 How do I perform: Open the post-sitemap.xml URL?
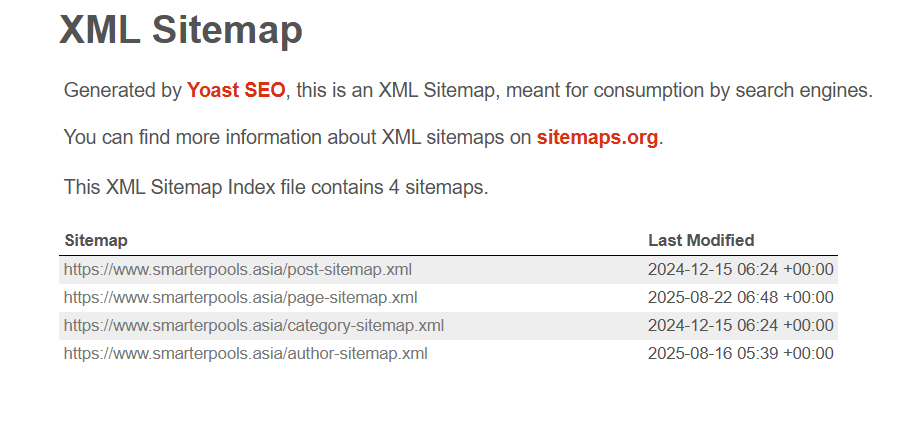(238, 269)
